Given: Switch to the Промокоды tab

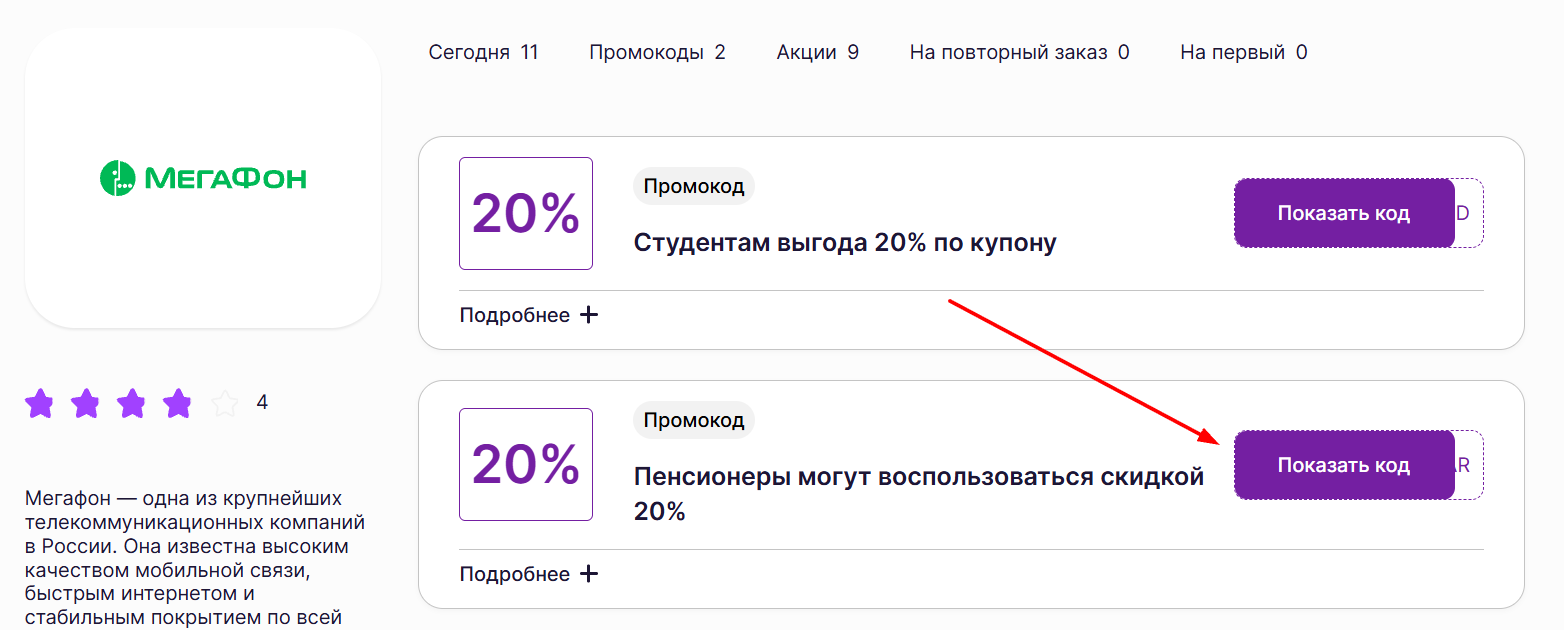Looking at the screenshot, I should click(x=657, y=51).
